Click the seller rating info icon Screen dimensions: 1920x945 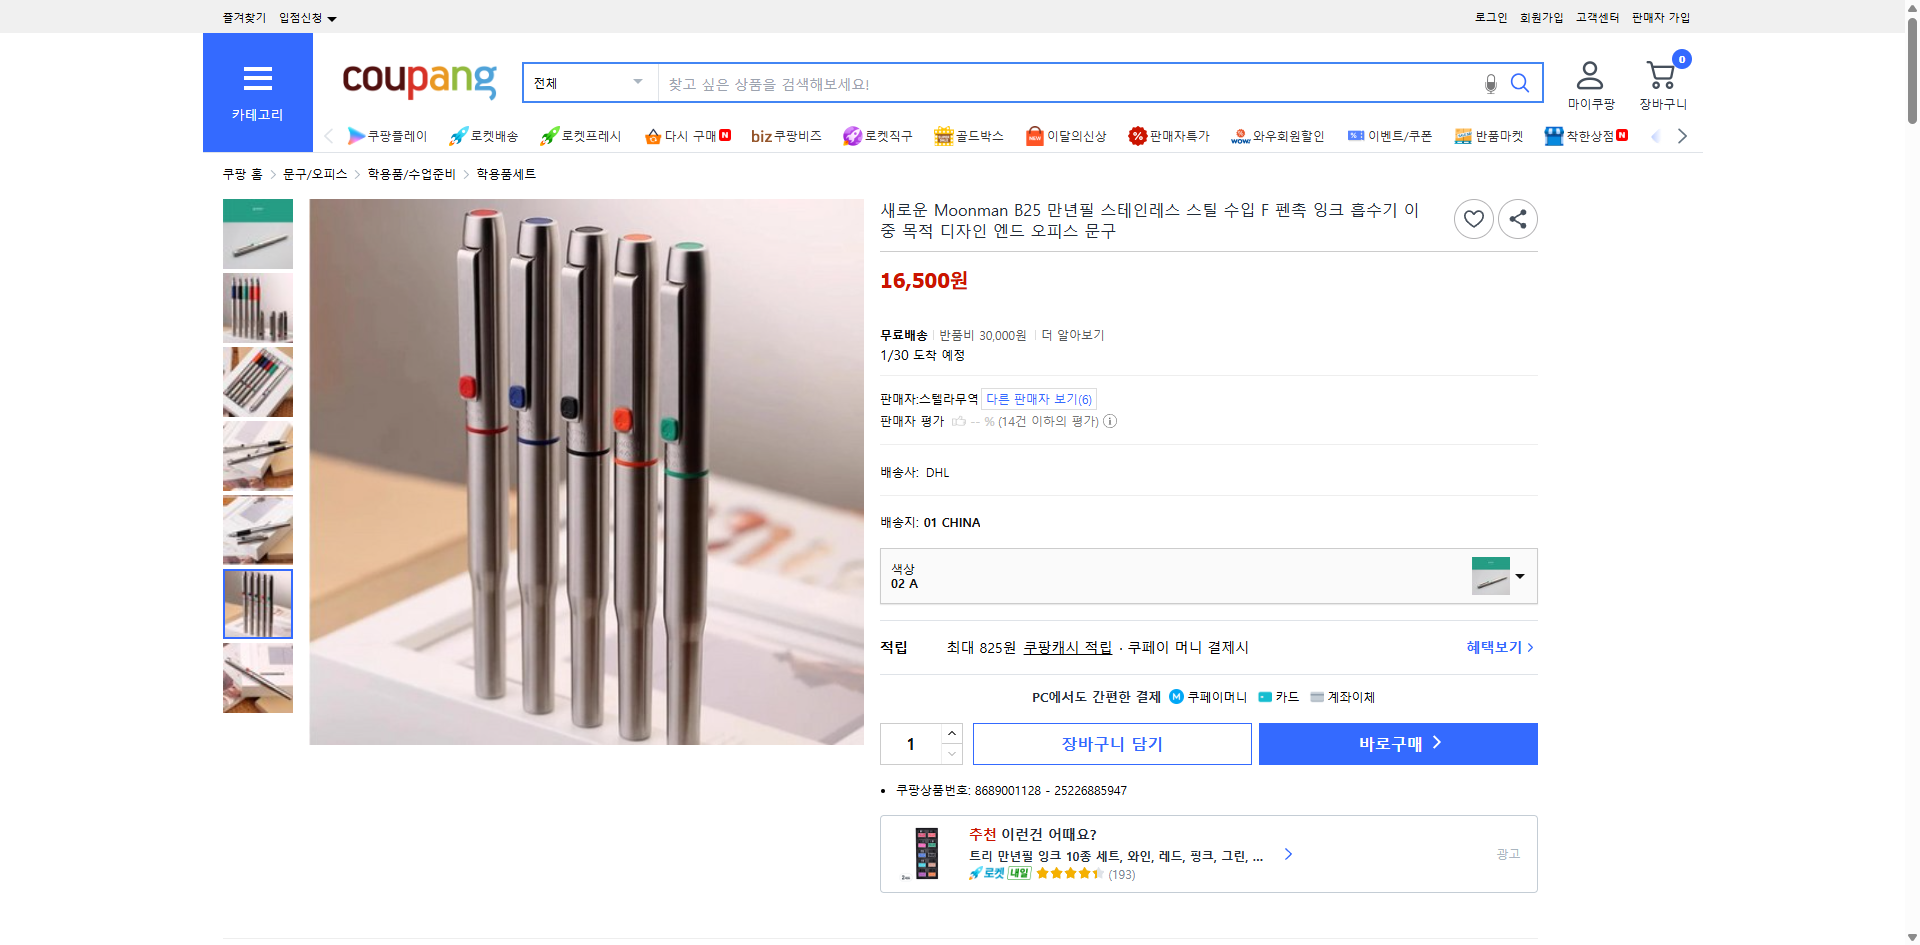[x=1110, y=421]
